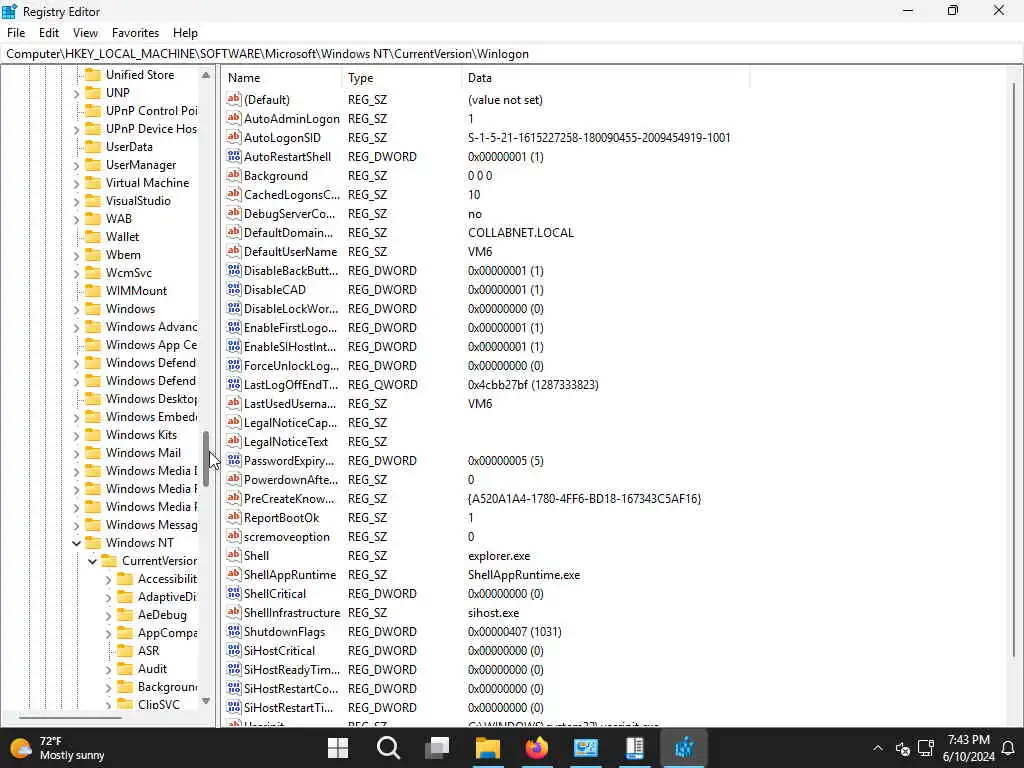Viewport: 1024px width, 768px height.
Task: Launch Firefox from the taskbar
Action: tap(537, 748)
